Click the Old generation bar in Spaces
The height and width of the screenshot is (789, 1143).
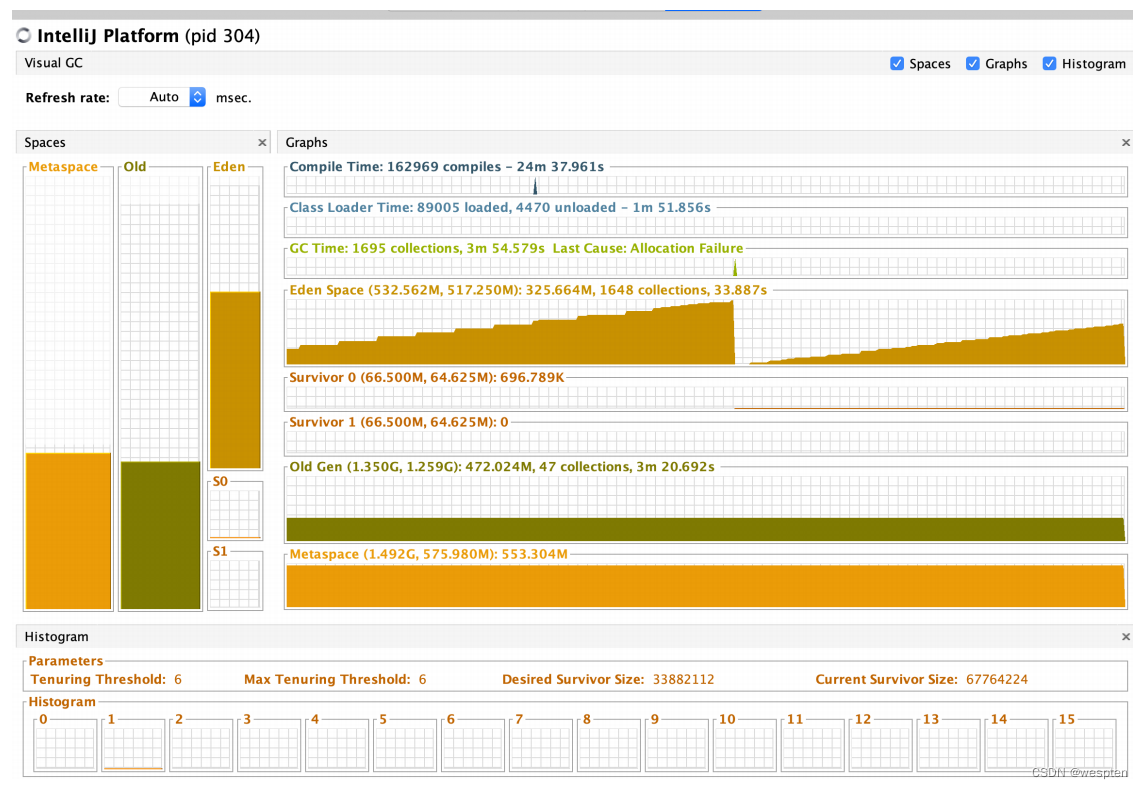[160, 535]
